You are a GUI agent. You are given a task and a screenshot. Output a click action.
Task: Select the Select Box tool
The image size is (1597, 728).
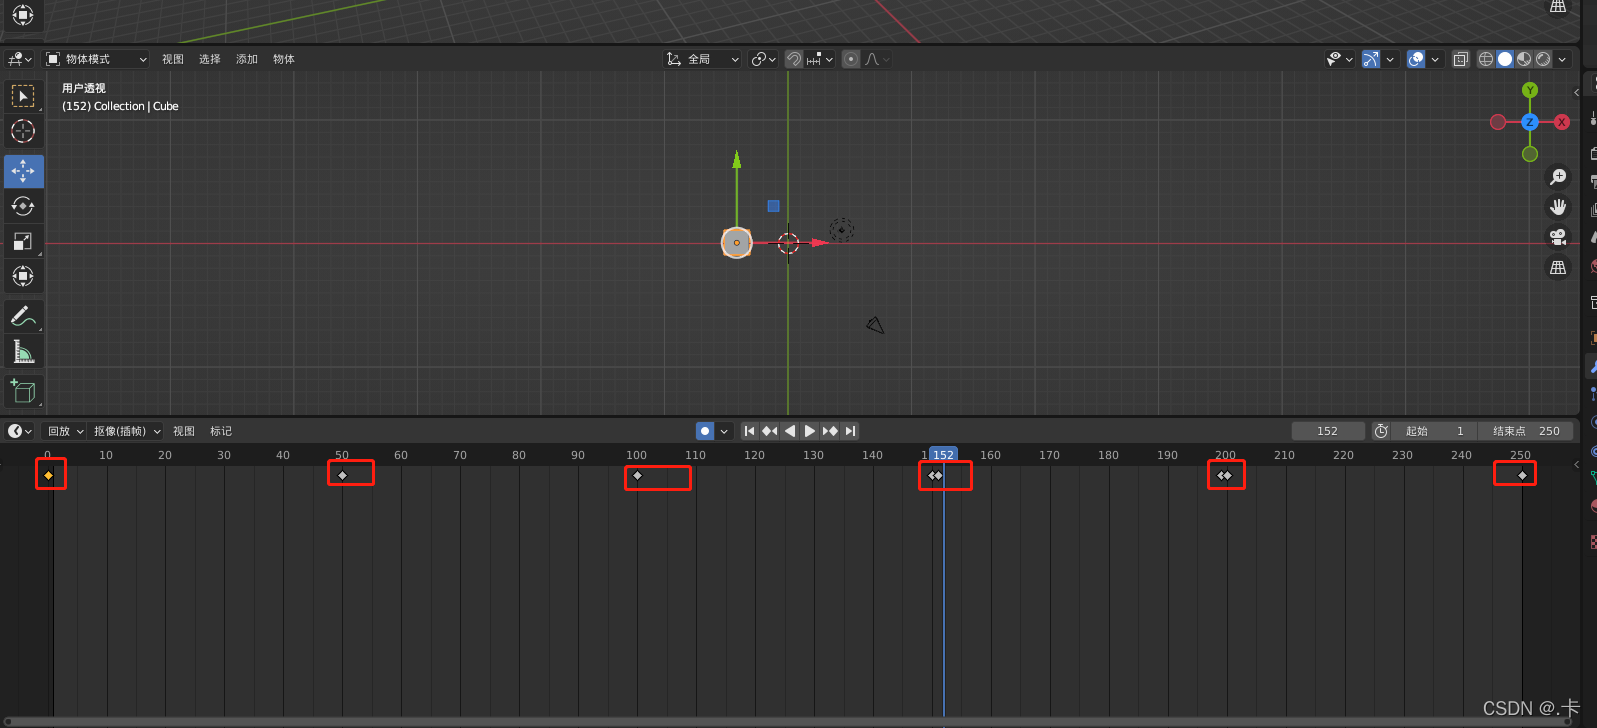click(x=23, y=96)
